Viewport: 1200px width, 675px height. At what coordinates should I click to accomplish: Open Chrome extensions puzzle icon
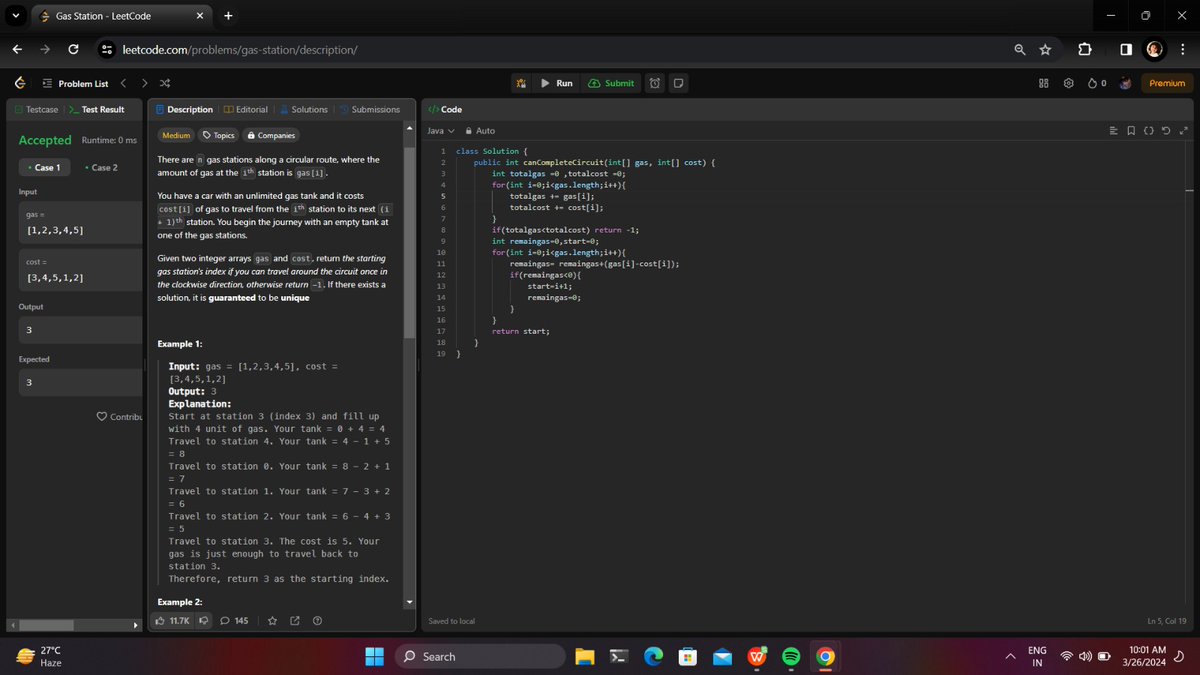(x=1086, y=49)
